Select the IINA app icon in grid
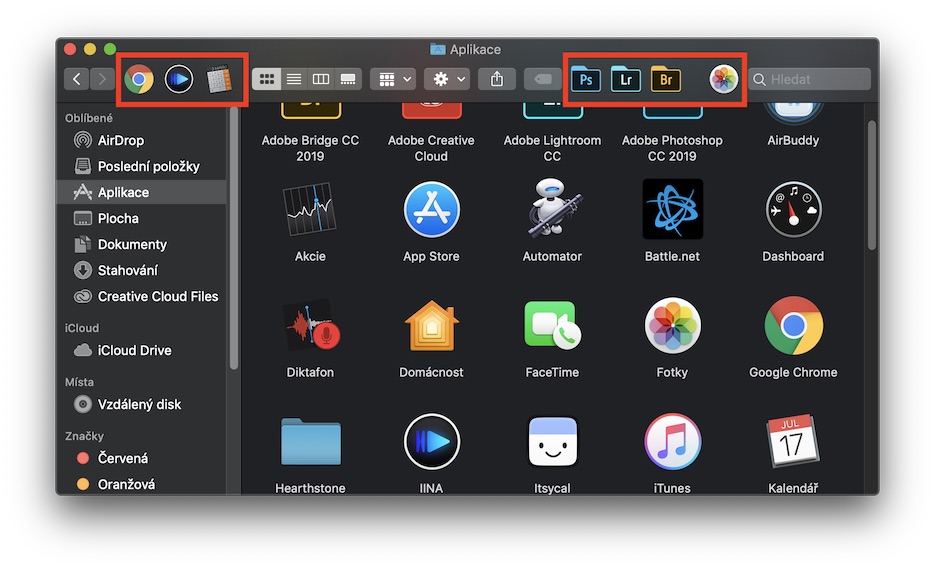 [431, 442]
